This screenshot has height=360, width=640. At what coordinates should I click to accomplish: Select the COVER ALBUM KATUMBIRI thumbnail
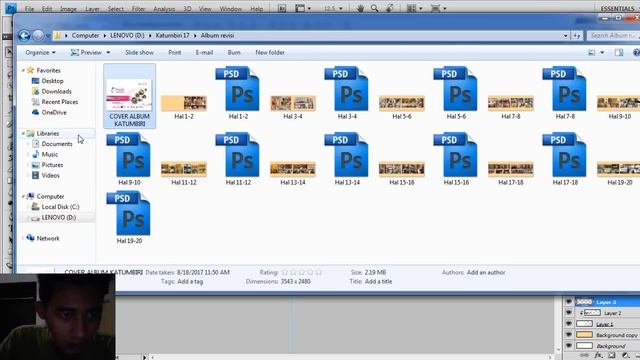(x=129, y=95)
